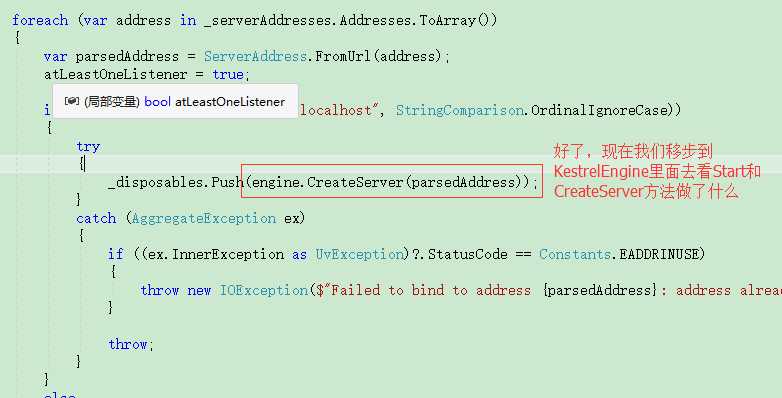Click the 'new' keyword before IOException
The height and width of the screenshot is (398, 782).
199,290
